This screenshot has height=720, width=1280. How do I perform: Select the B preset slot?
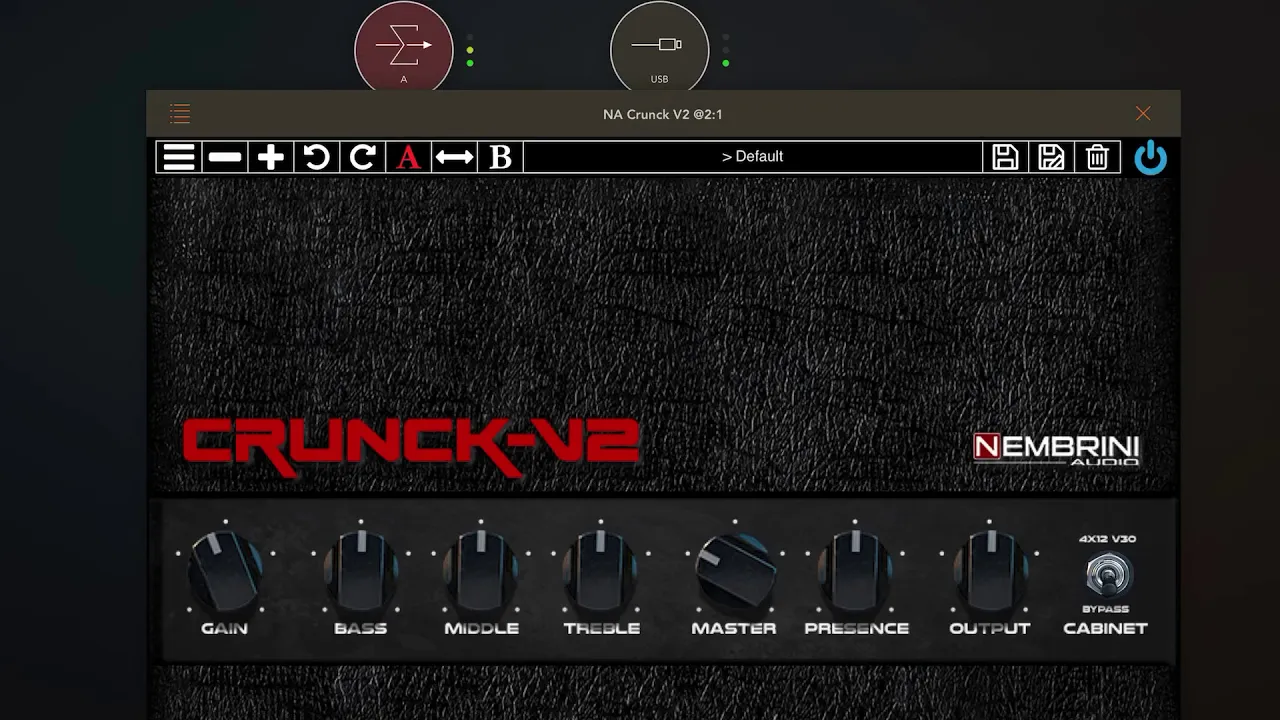[500, 157]
